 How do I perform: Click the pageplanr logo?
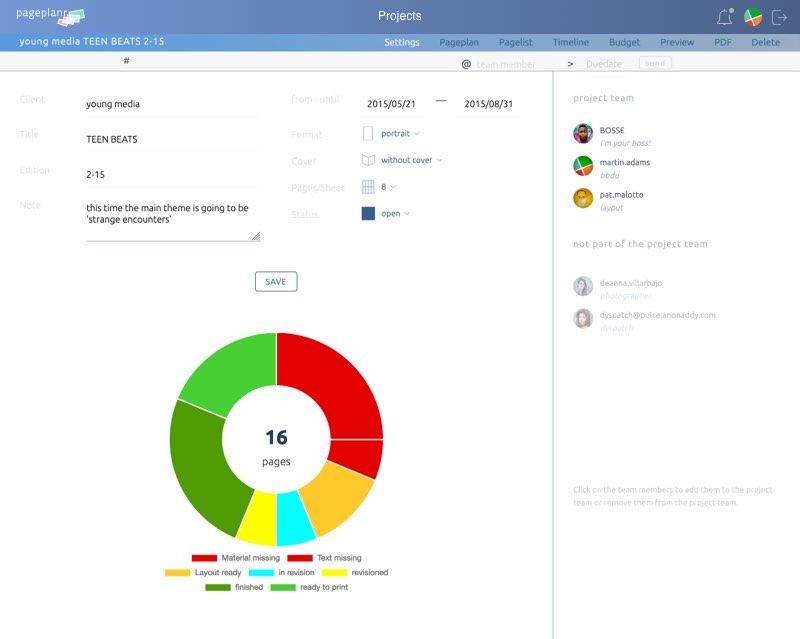point(50,16)
